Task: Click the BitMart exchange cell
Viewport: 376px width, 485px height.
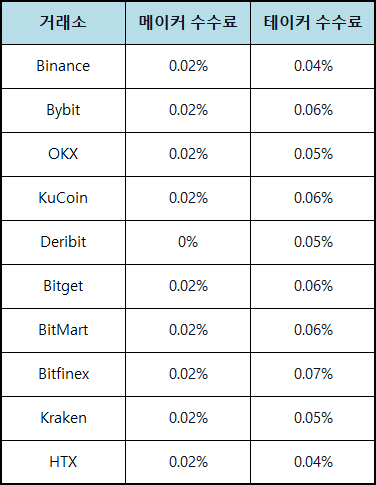Action: coord(63,330)
